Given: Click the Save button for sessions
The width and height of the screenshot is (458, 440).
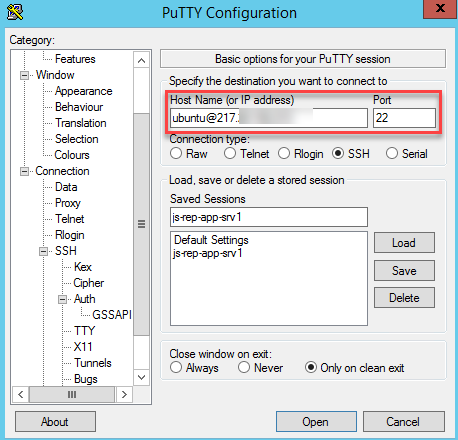Looking at the screenshot, I should pos(404,271).
